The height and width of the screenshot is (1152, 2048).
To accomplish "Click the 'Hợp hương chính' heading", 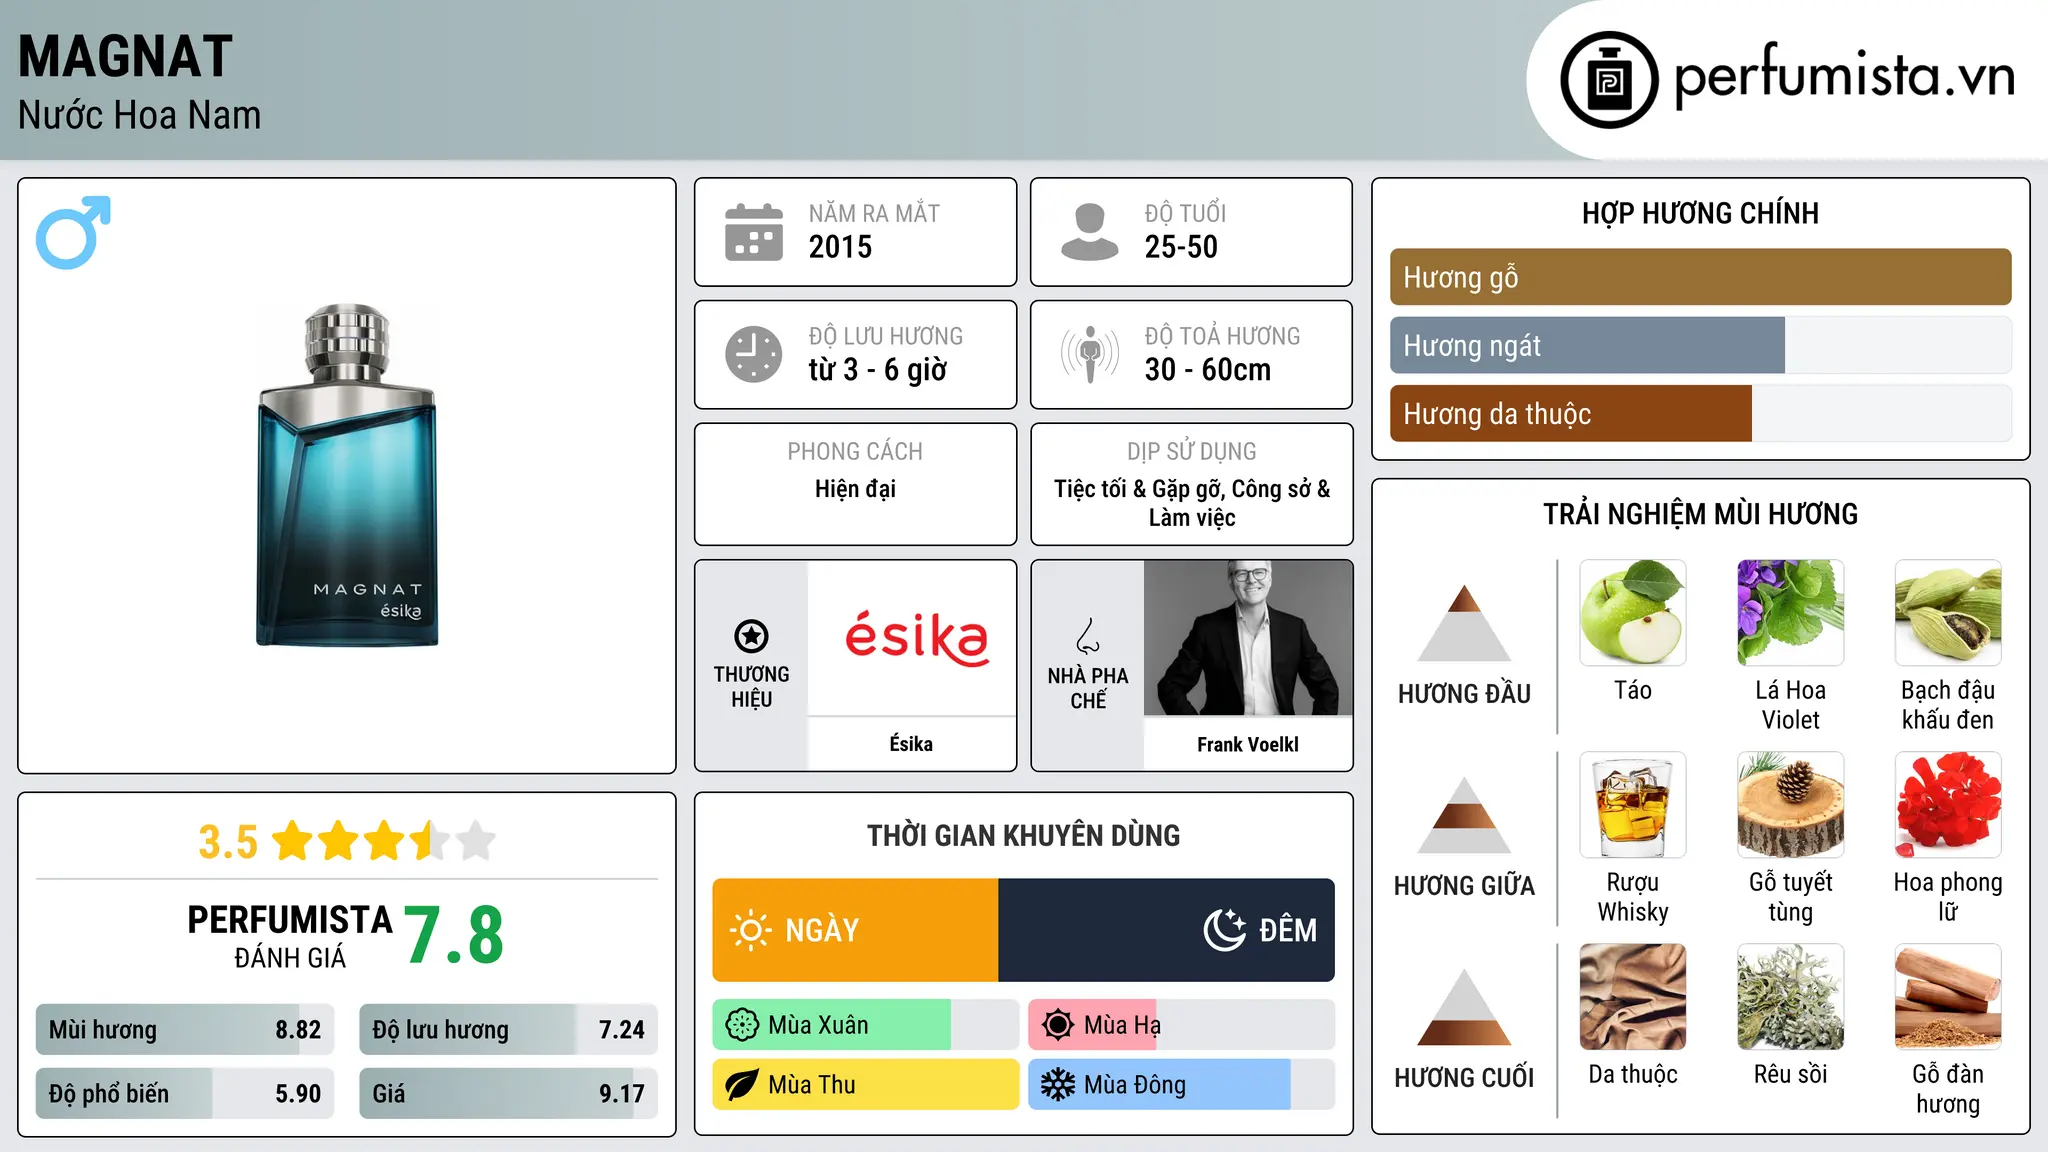I will tap(1700, 213).
